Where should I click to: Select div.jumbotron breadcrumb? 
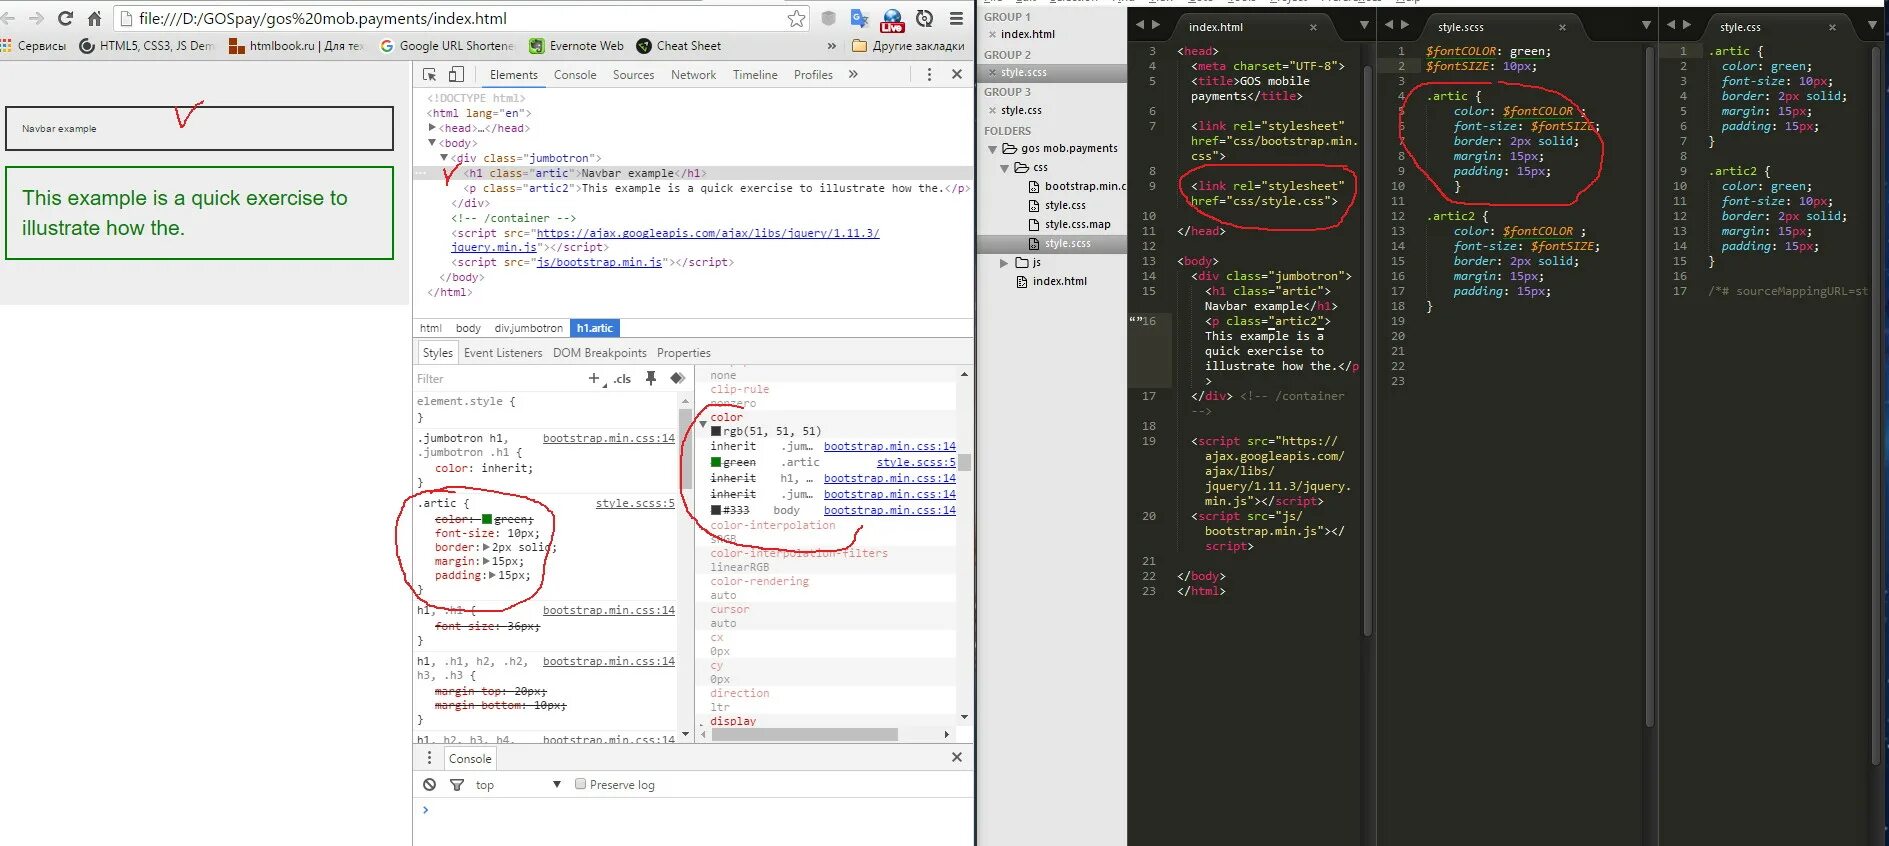pos(528,328)
